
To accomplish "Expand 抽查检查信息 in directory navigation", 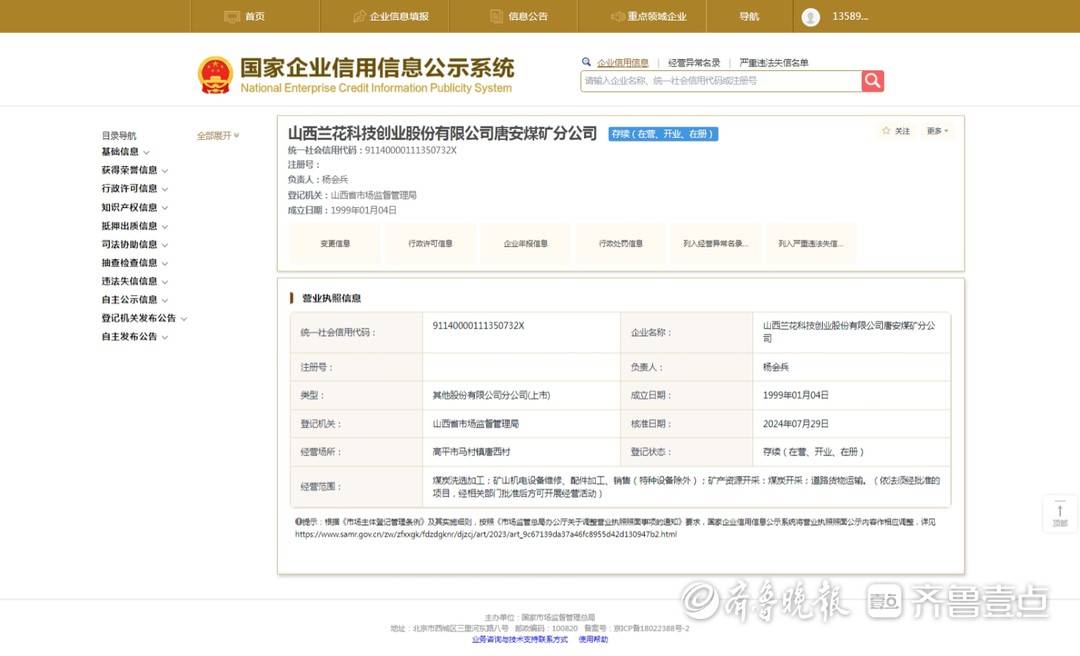I will coord(135,263).
